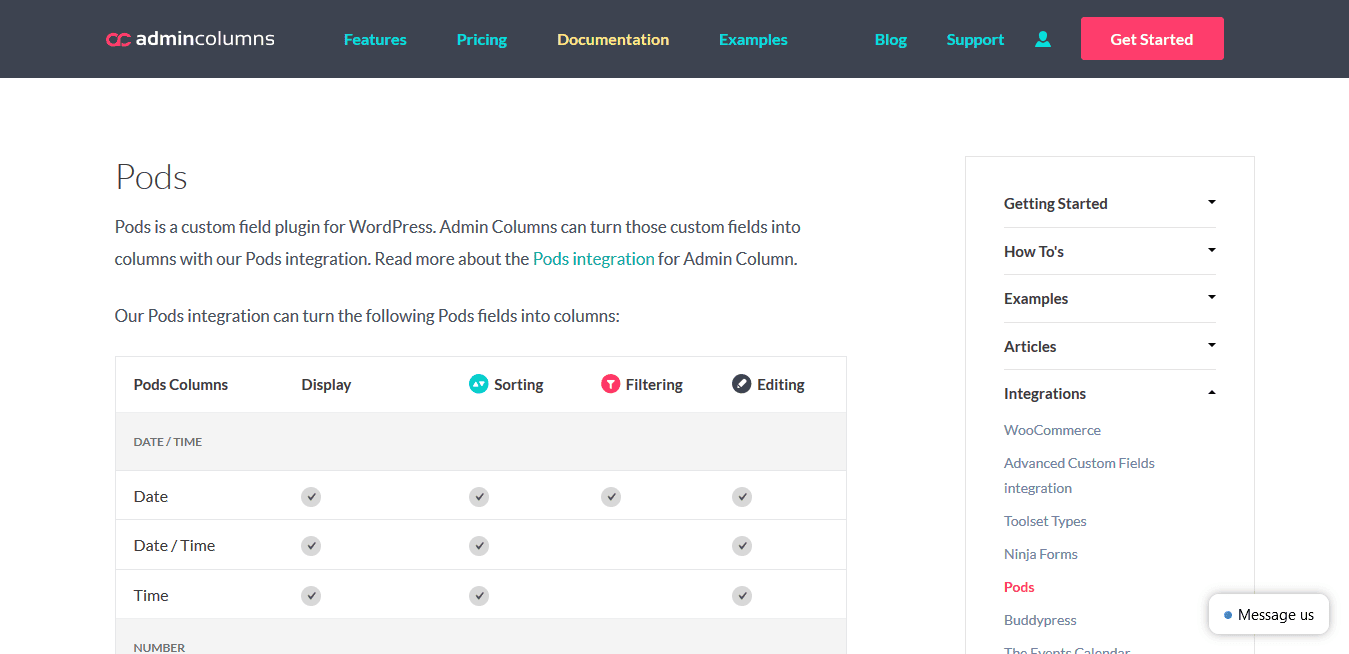The height and width of the screenshot is (654, 1349).
Task: Click the Time row Display checkmark
Action: click(311, 595)
